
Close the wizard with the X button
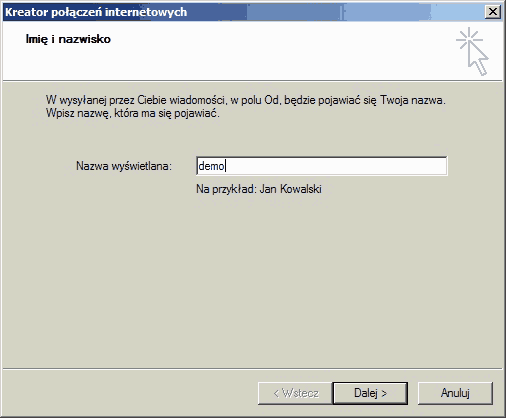tap(493, 12)
